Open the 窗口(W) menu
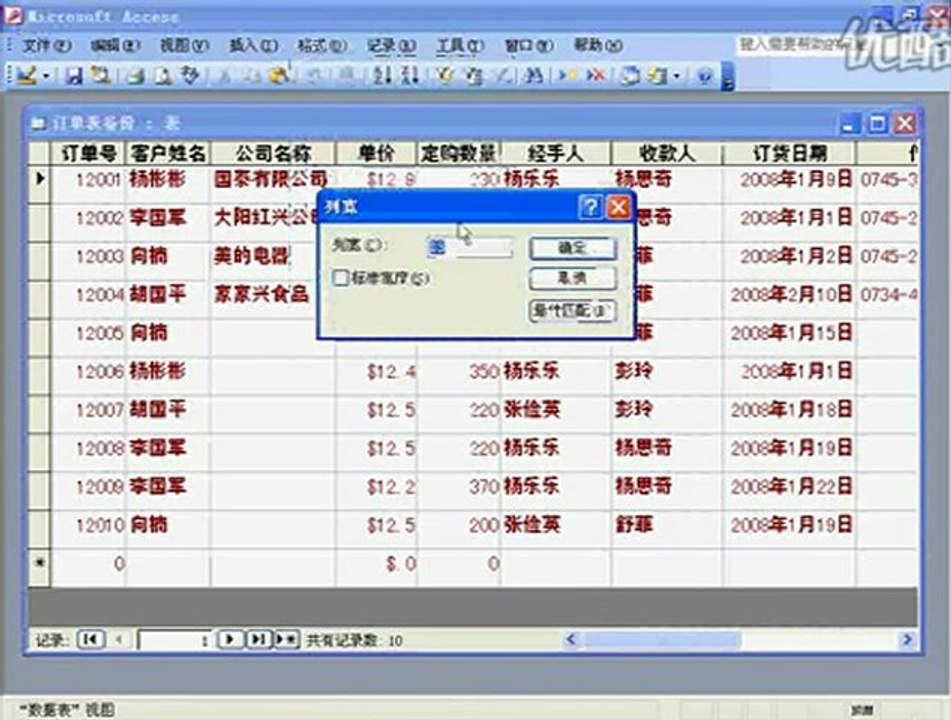The width and height of the screenshot is (951, 720). point(529,45)
